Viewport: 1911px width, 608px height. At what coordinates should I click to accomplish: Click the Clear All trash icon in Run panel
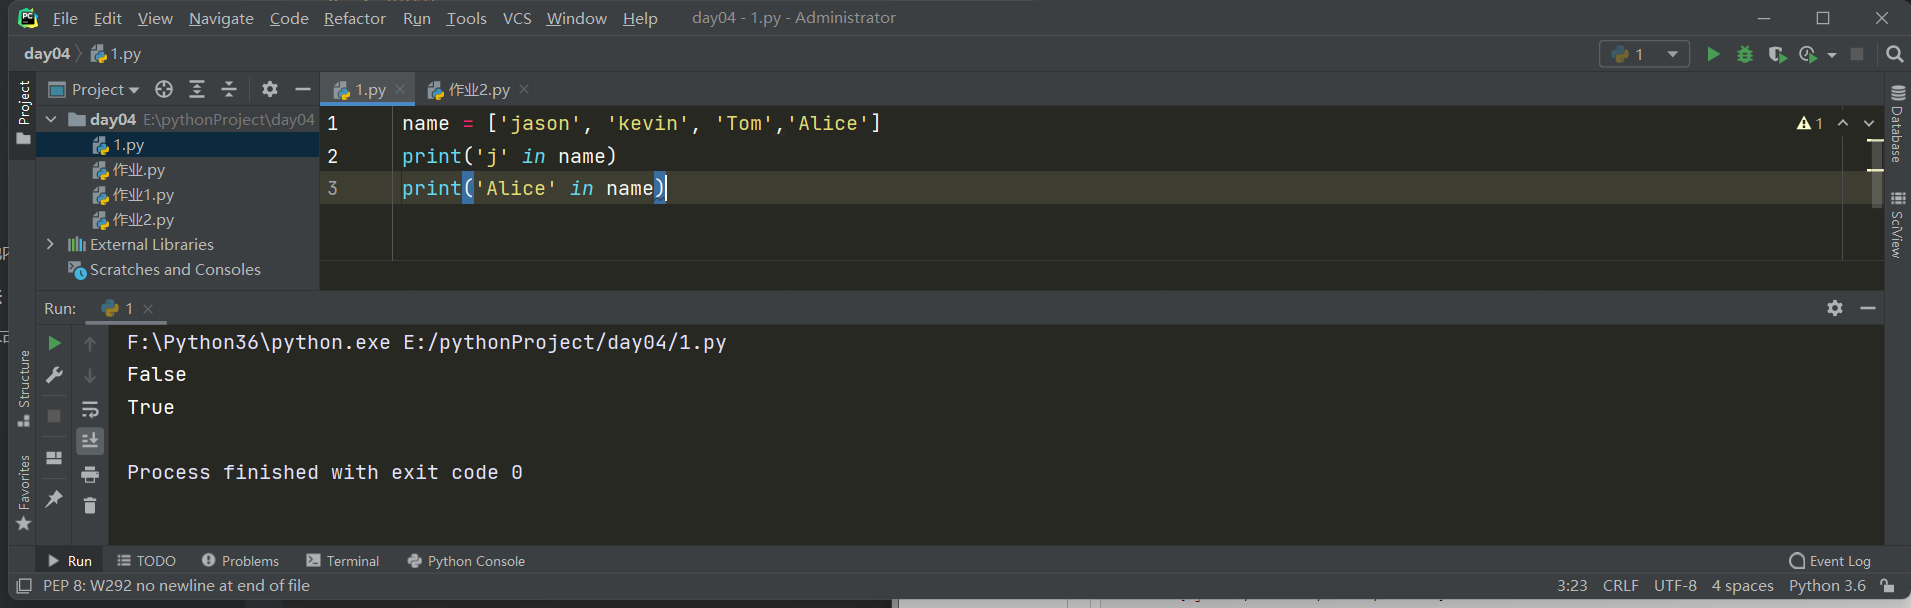(x=90, y=506)
